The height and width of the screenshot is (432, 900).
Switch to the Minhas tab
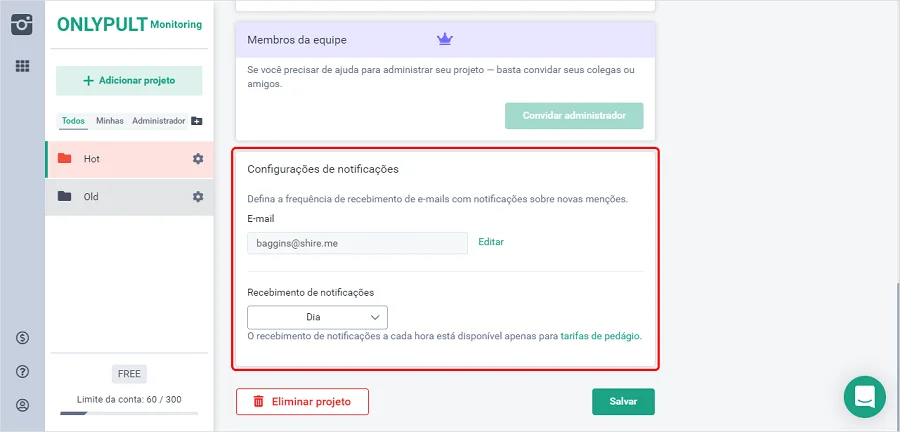coord(110,121)
